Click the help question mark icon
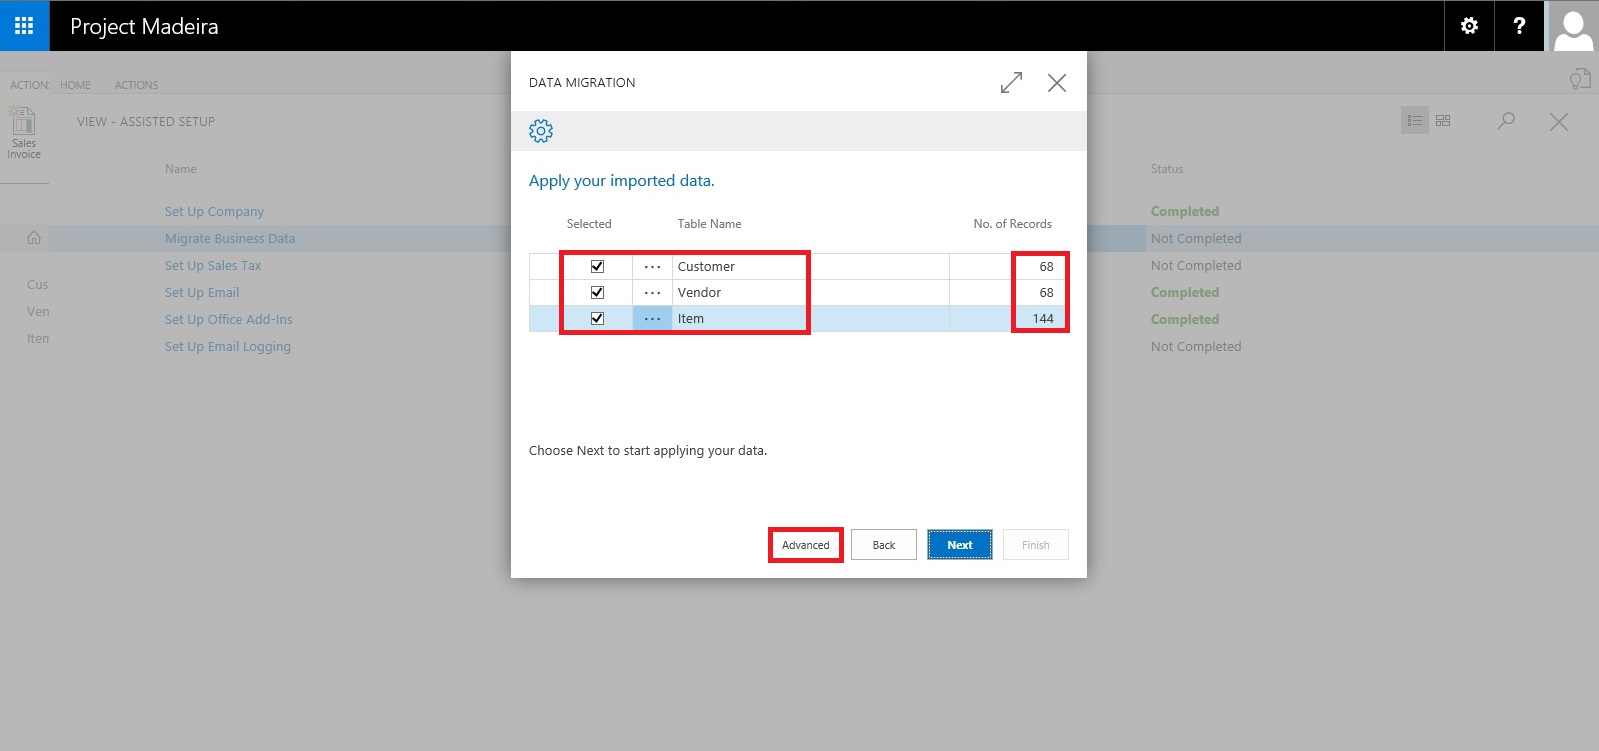 1519,26
